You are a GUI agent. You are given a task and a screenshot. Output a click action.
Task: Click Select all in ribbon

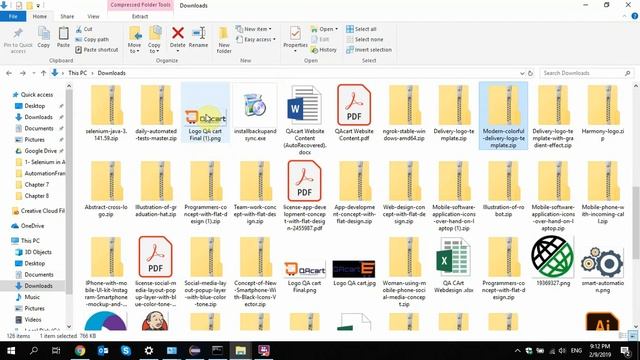click(361, 29)
